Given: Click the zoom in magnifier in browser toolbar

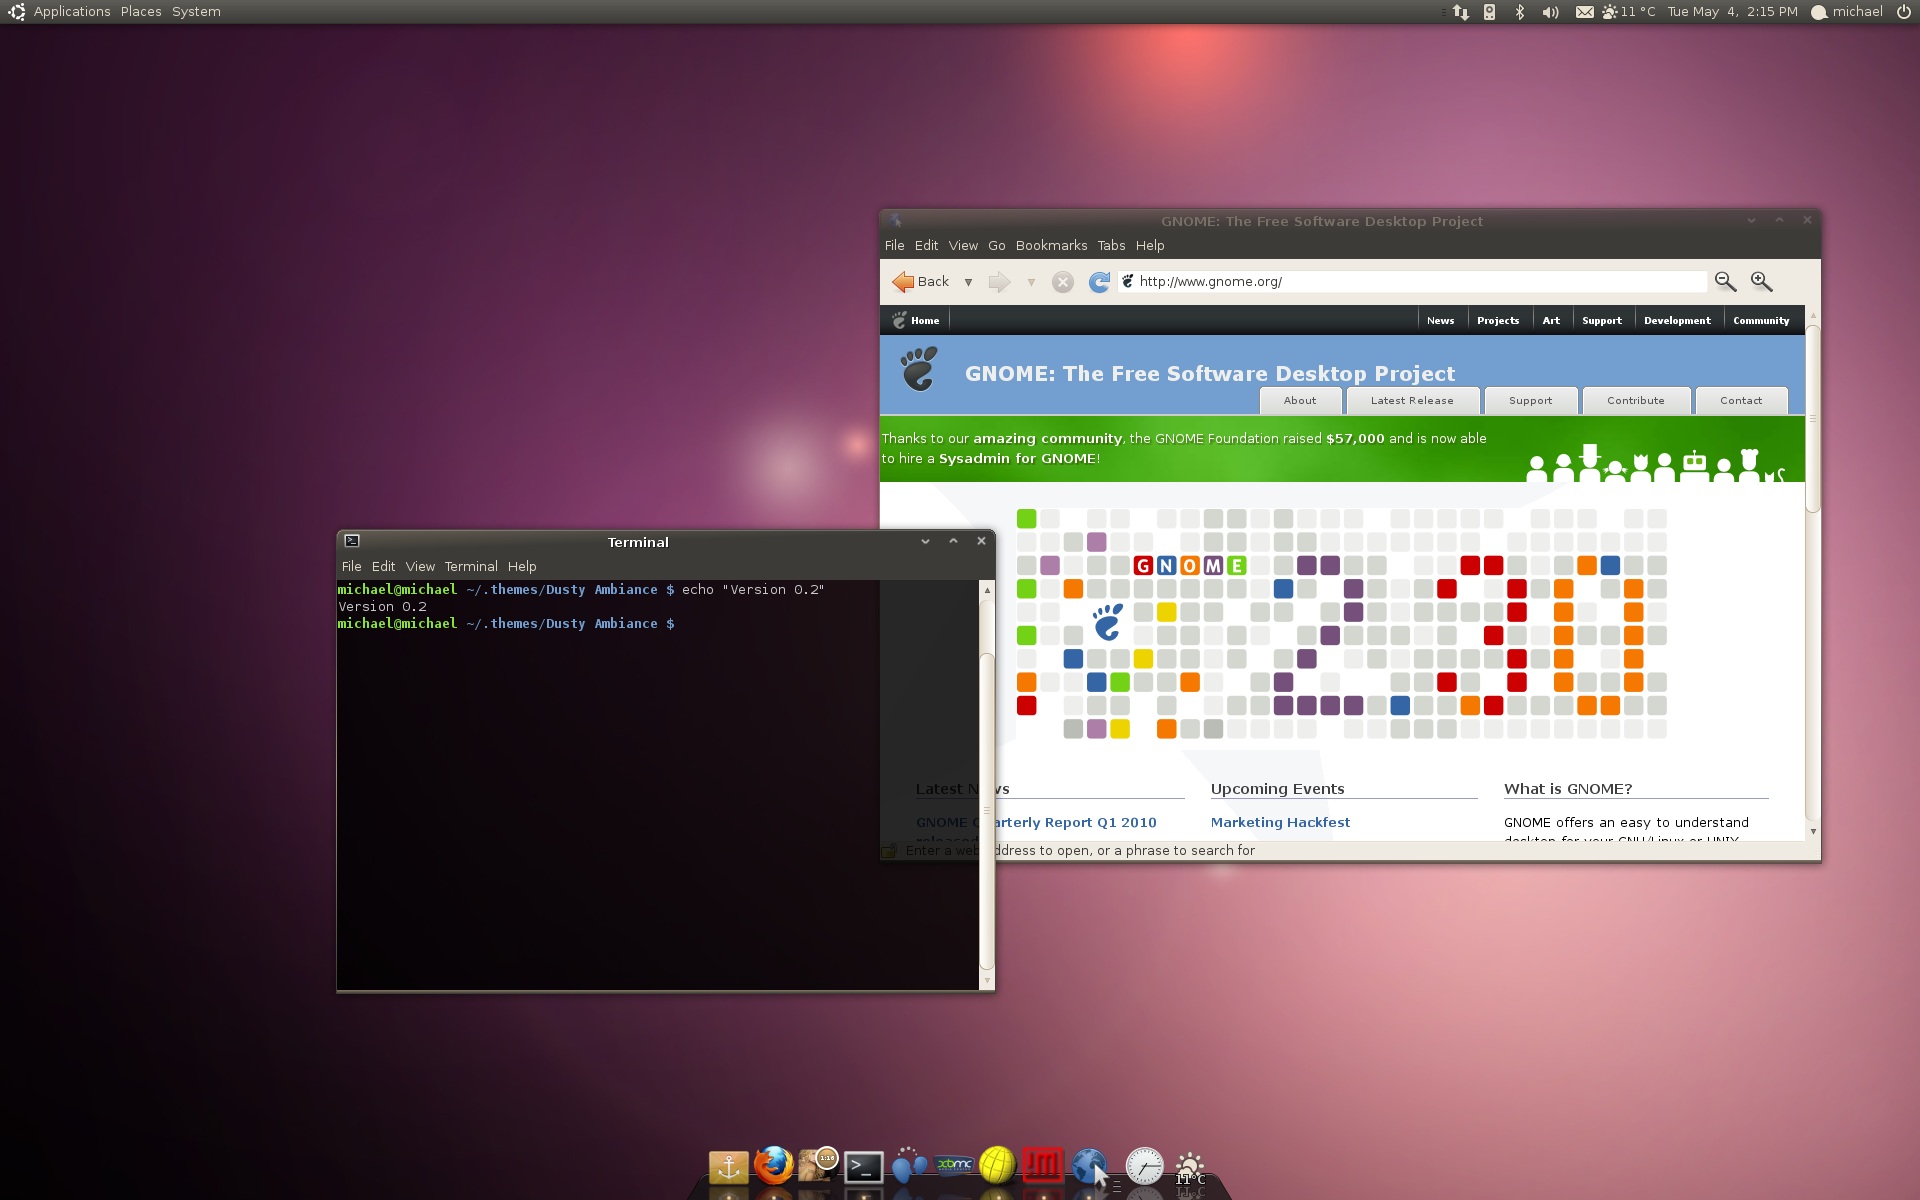Looking at the screenshot, I should click(1761, 282).
